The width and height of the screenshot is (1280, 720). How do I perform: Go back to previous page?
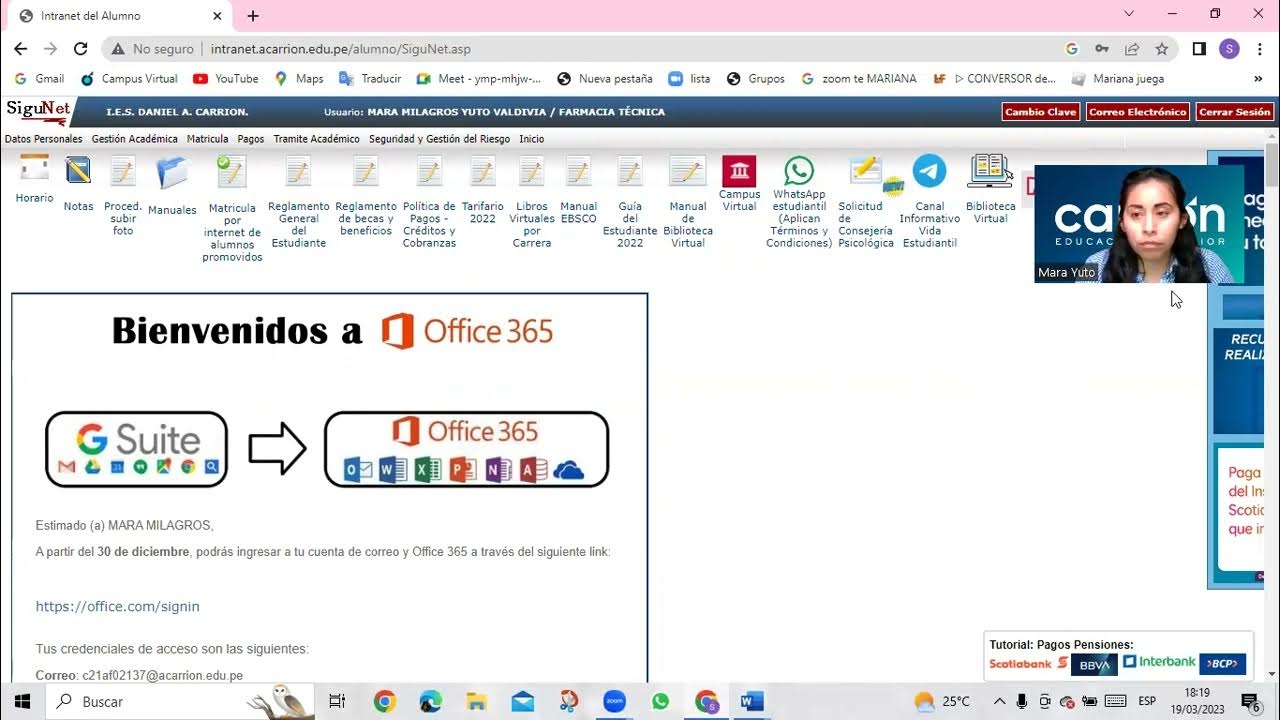(x=21, y=48)
